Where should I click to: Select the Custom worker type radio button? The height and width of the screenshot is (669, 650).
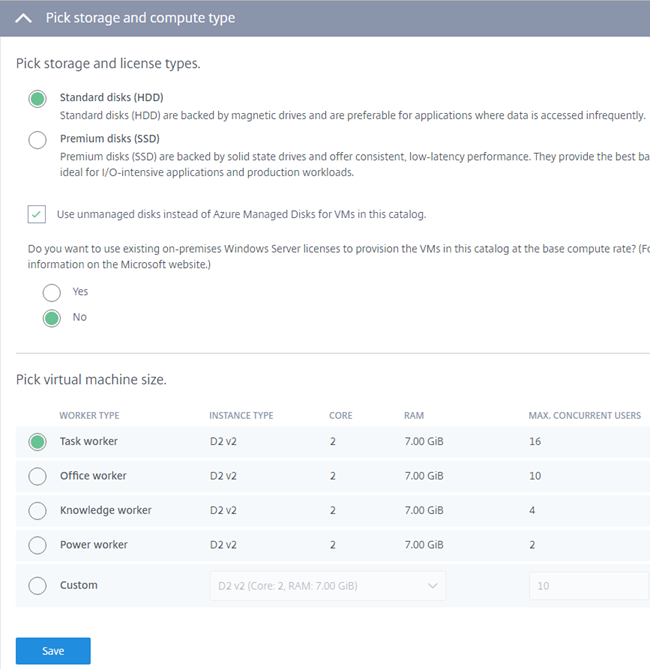pos(37,586)
